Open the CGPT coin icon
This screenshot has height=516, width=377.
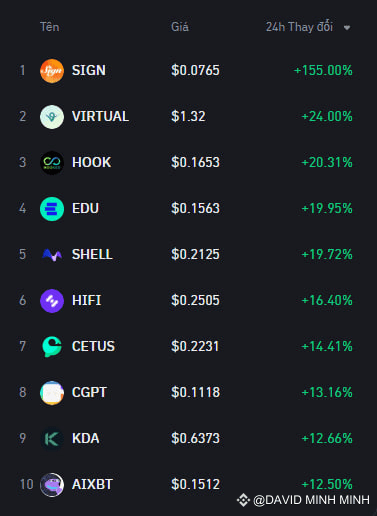[x=52, y=393]
